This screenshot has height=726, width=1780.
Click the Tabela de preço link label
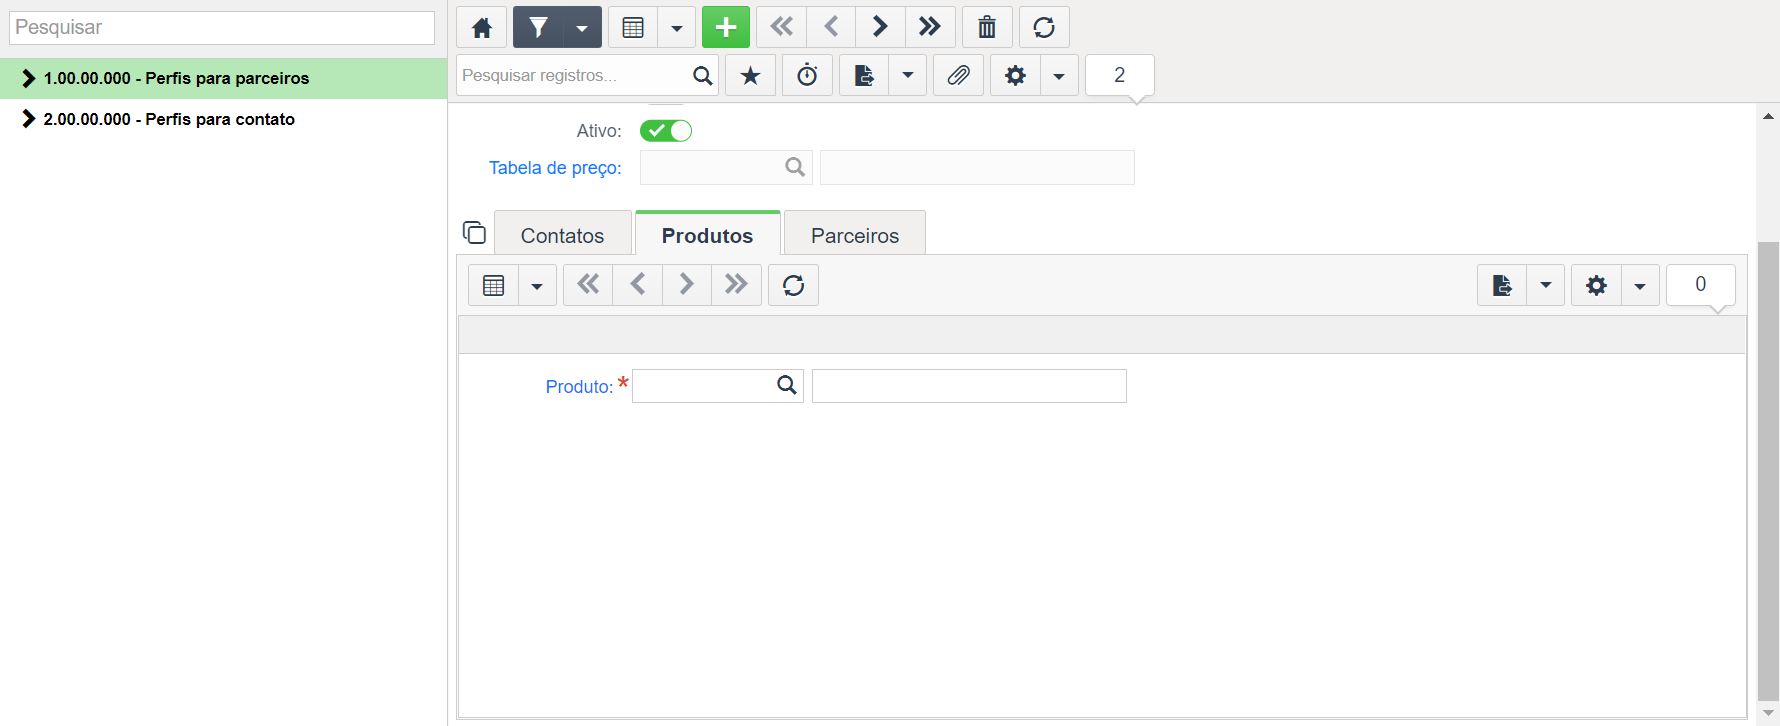[555, 168]
